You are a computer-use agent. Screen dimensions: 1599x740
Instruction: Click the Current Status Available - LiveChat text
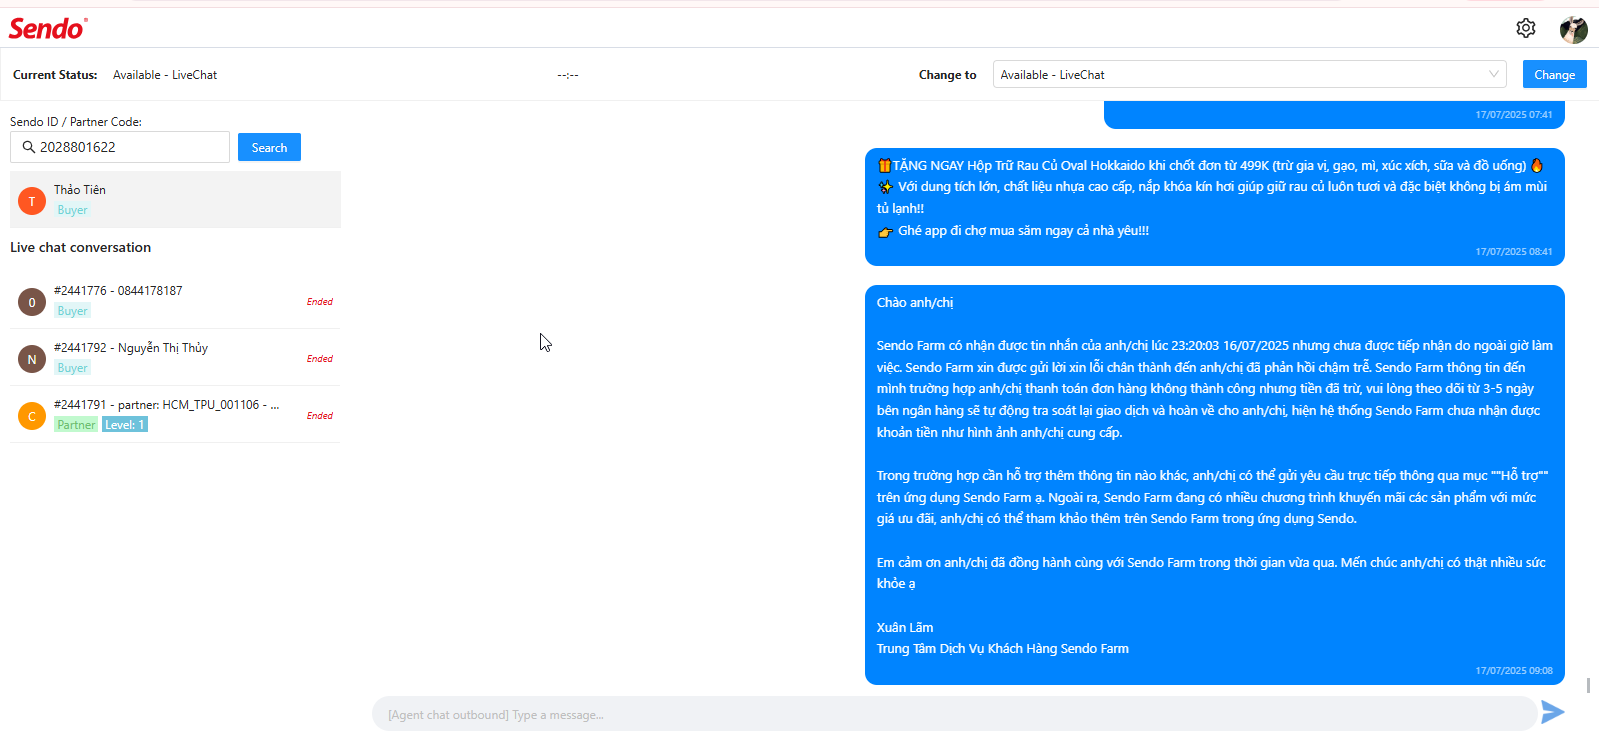(165, 75)
